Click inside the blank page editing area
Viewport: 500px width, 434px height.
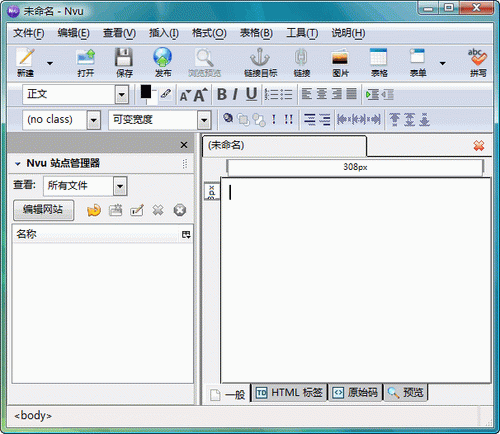356,280
